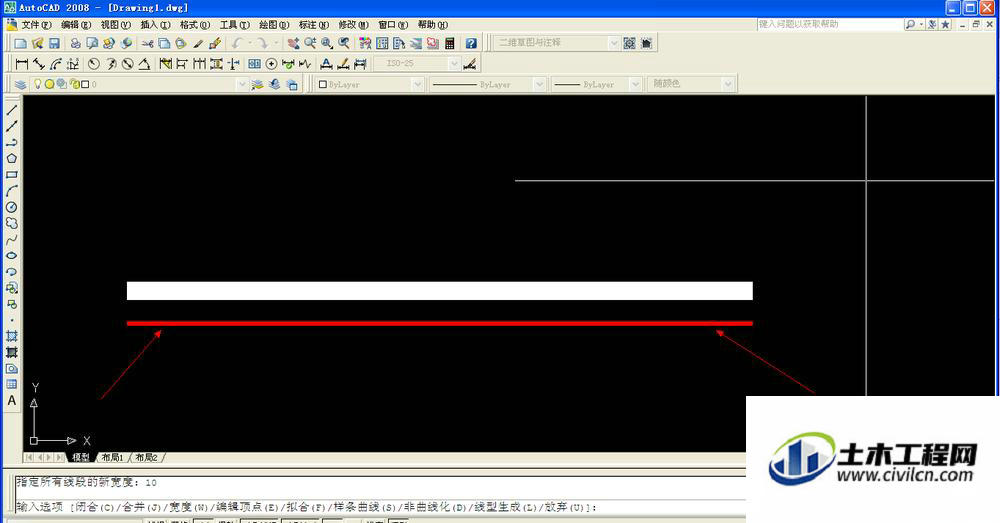Select the Polygon draw tool
The height and width of the screenshot is (523, 1000).
pos(11,158)
